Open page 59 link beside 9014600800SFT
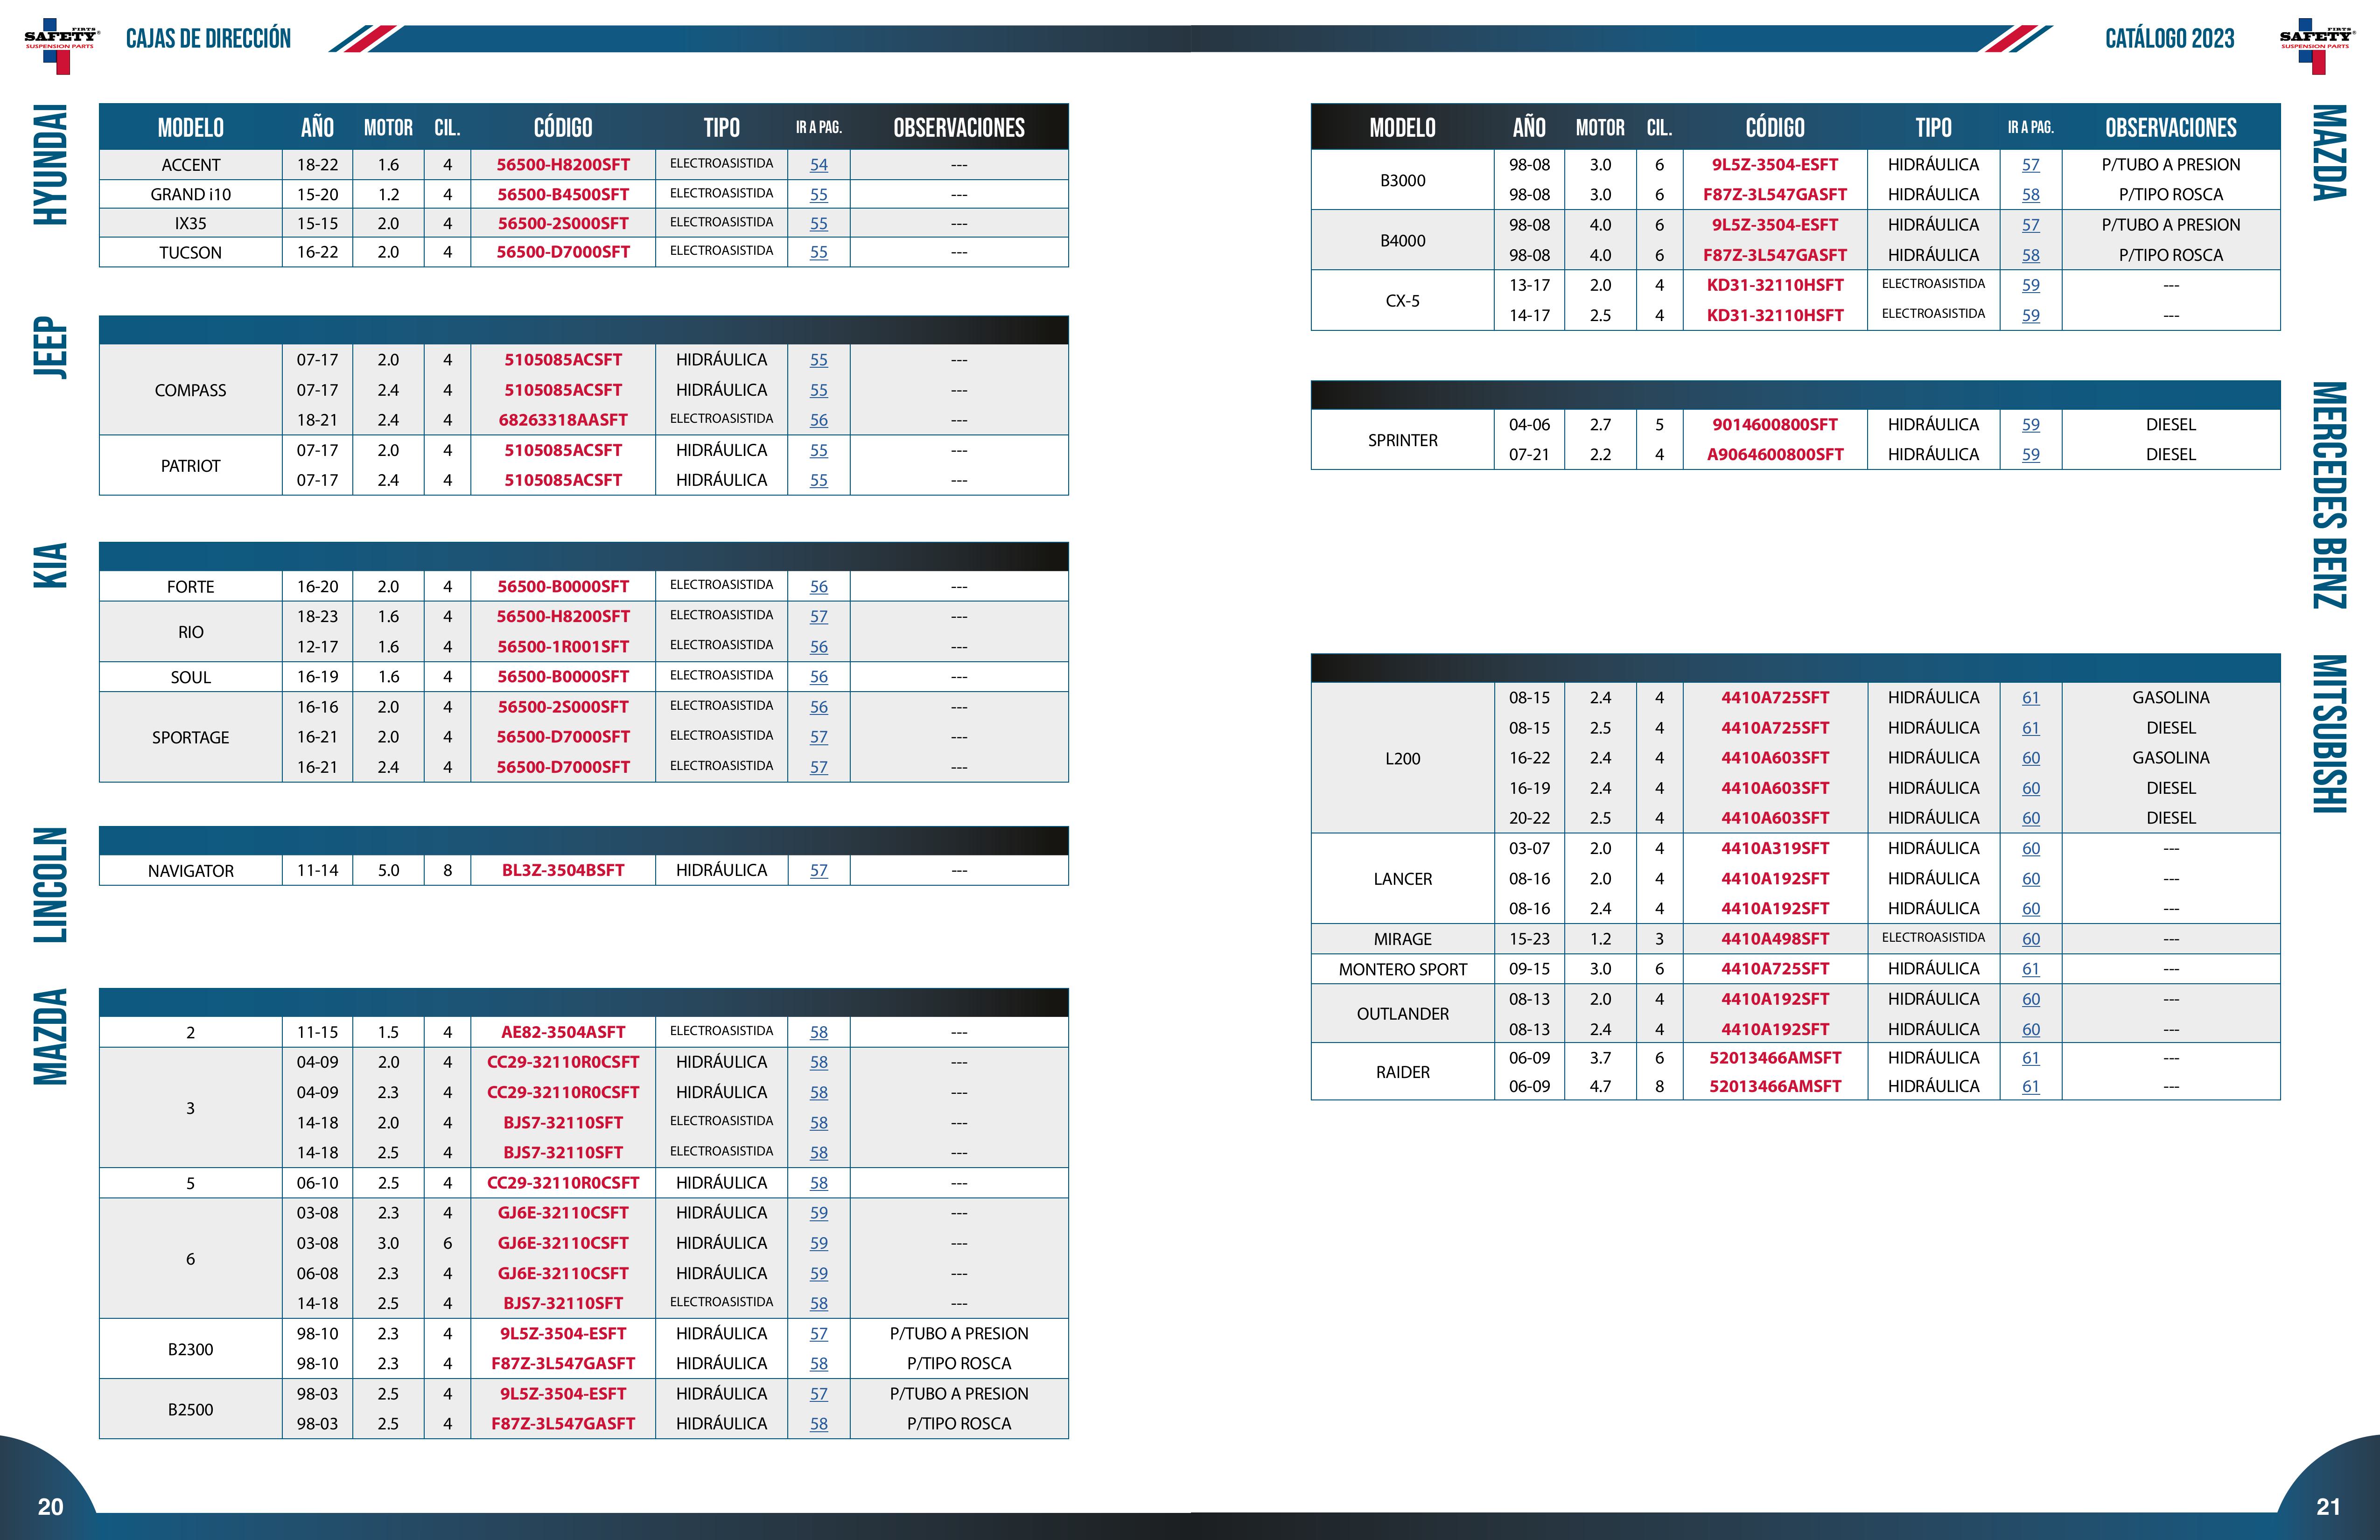The image size is (2380, 1540). 2031,425
